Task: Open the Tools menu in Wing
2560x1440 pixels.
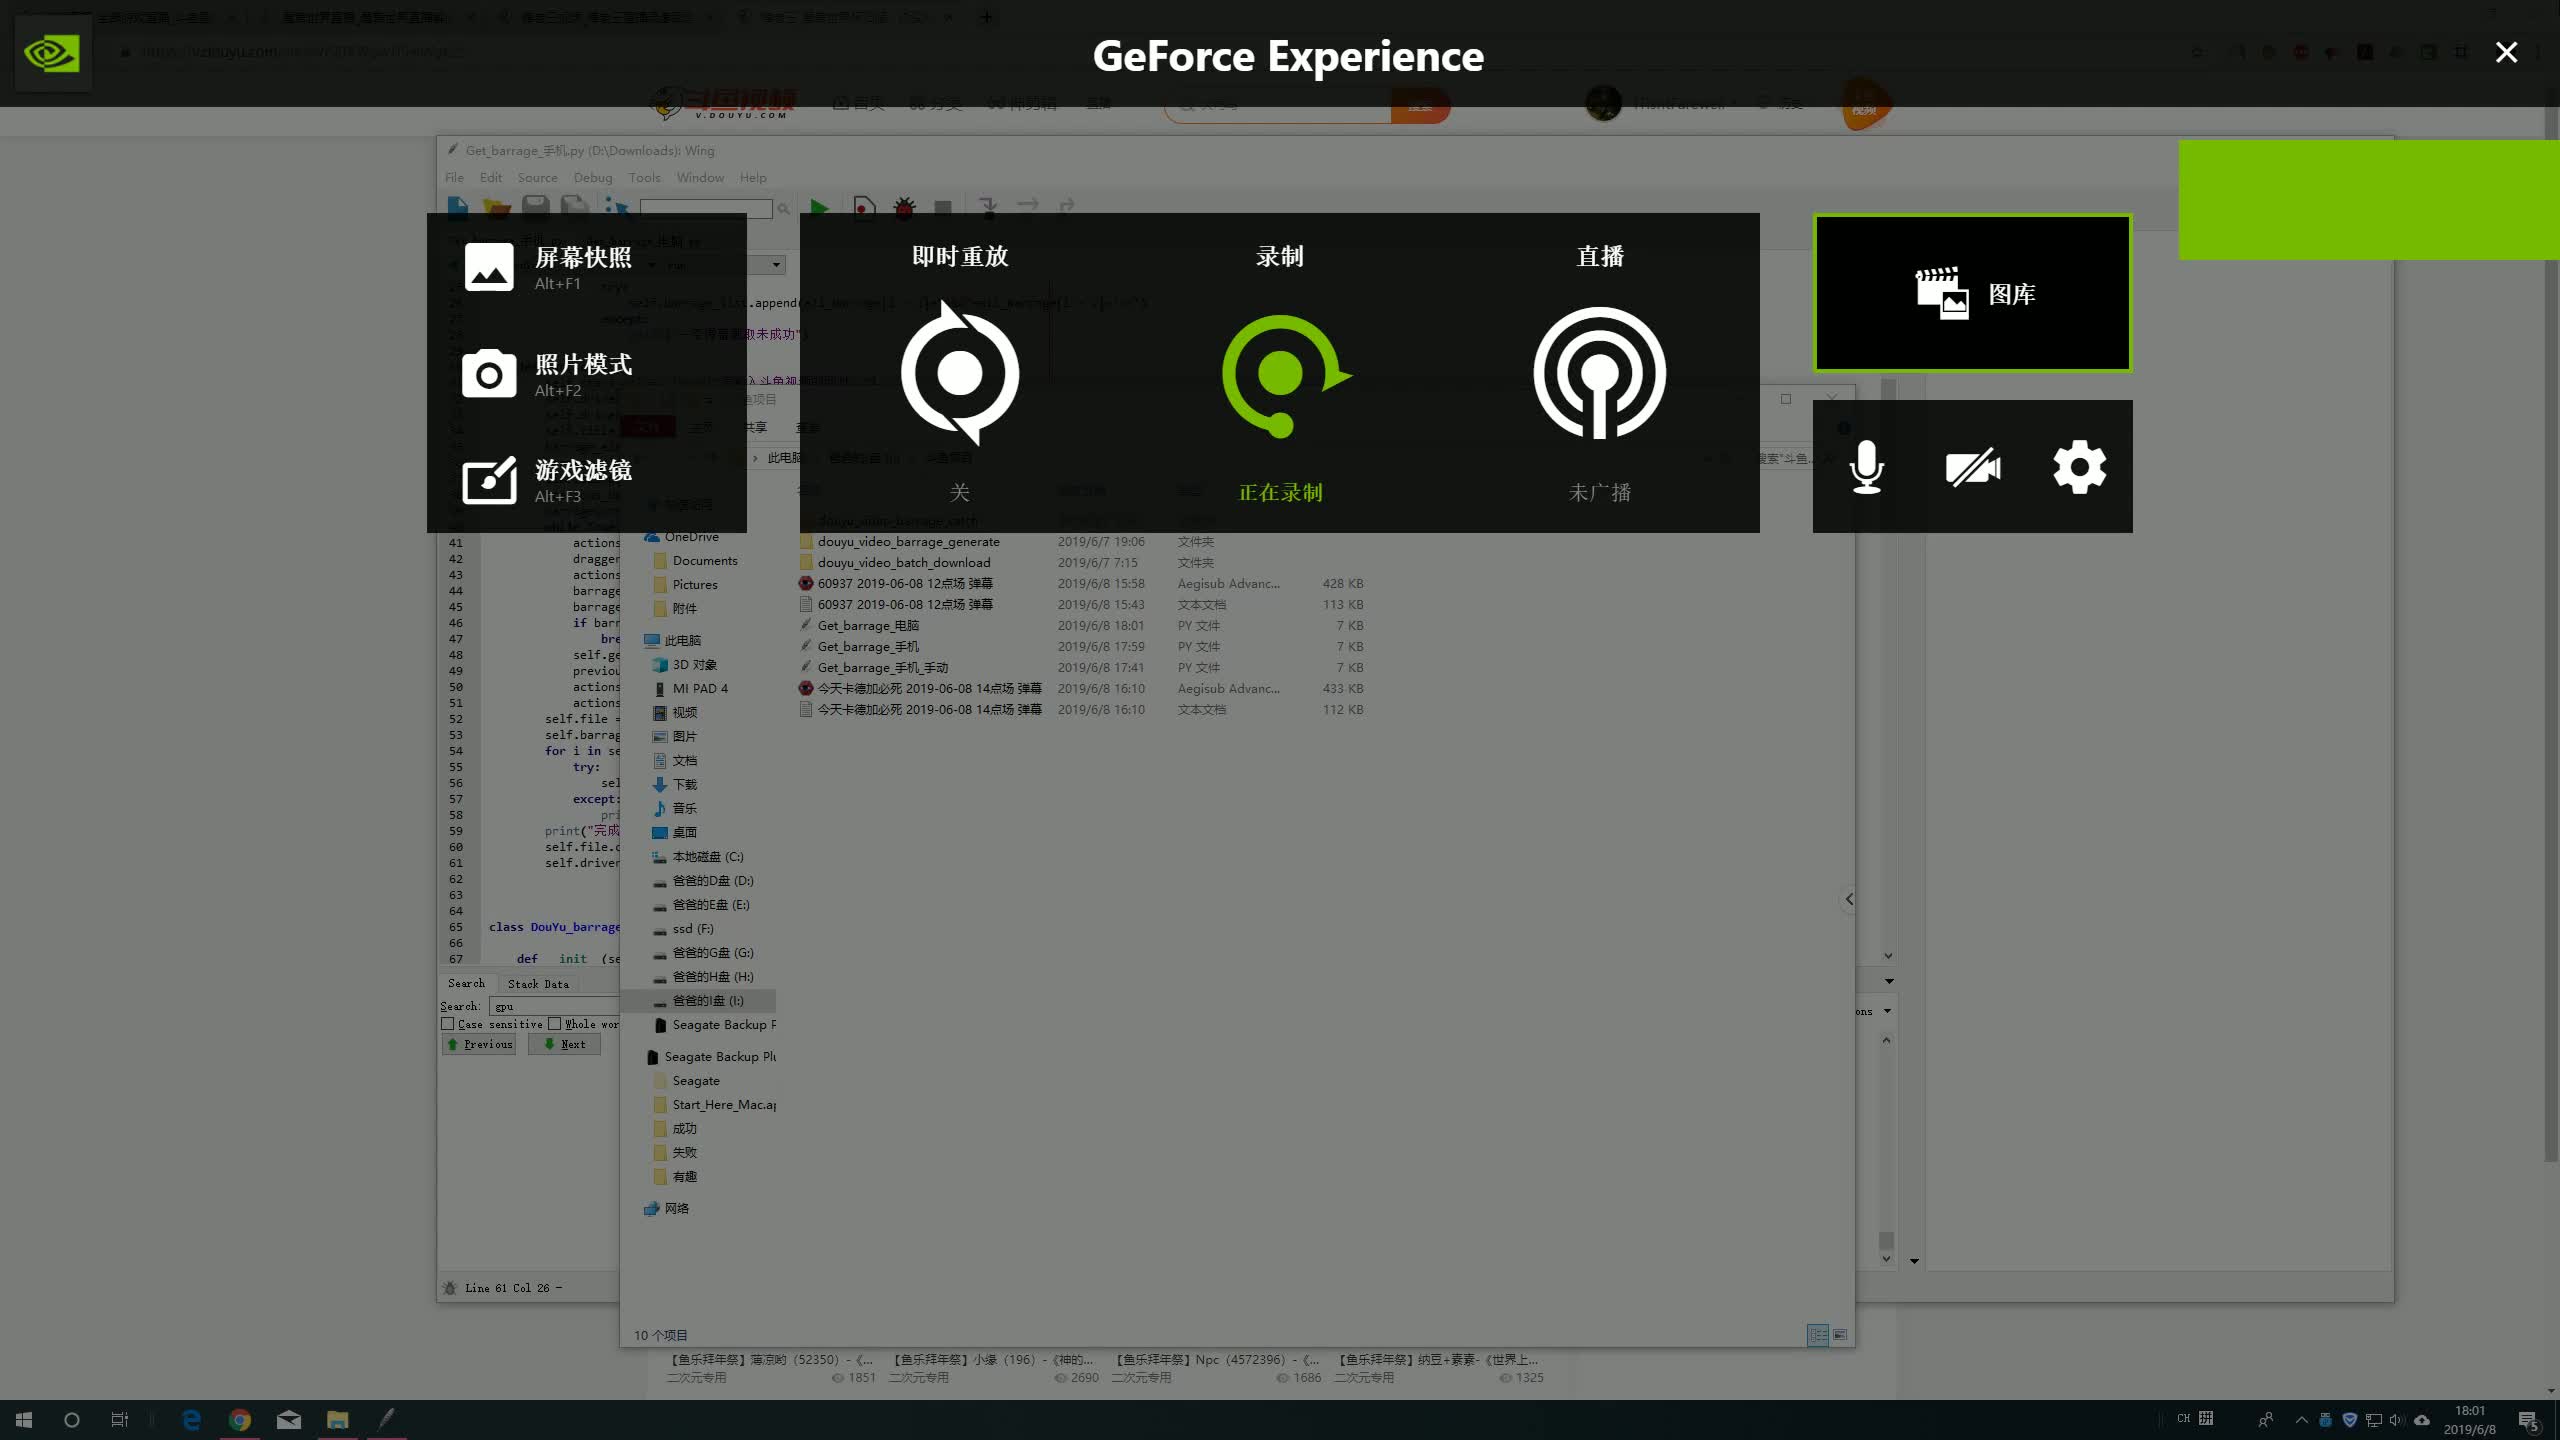Action: coord(644,177)
